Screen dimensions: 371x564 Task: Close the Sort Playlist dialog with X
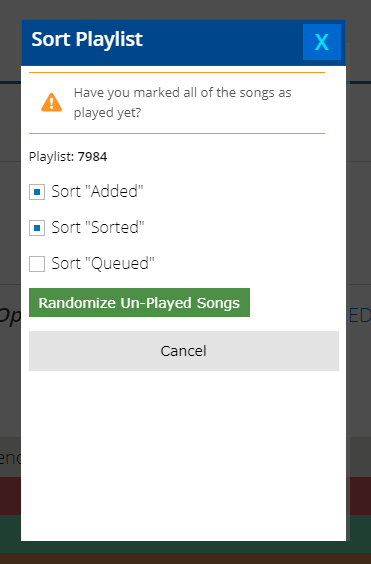point(322,42)
